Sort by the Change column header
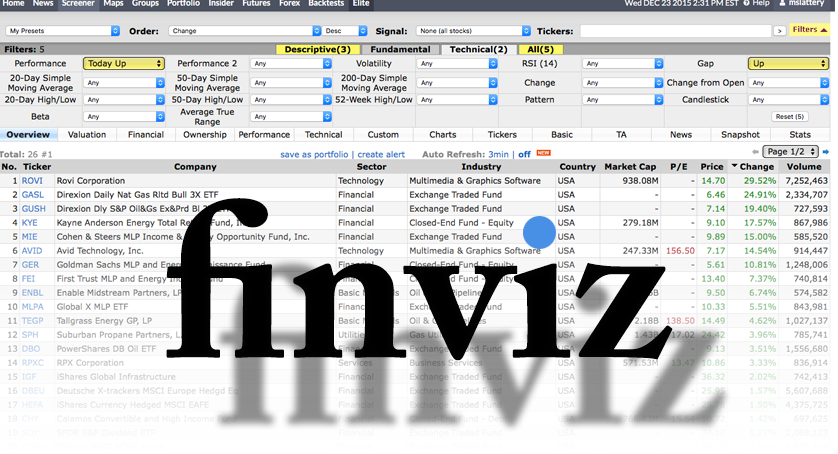Screen dimensions: 838x454 point(754,166)
